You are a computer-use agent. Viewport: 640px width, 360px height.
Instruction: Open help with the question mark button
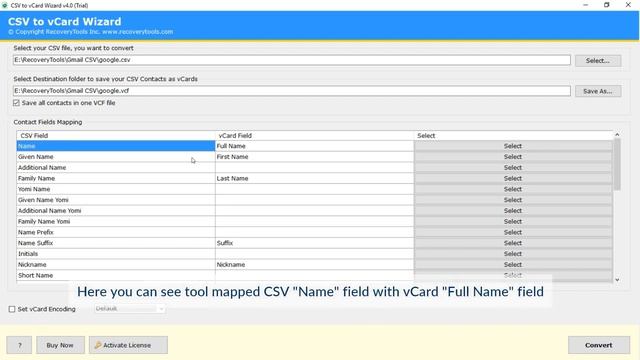pyautogui.click(x=19, y=345)
